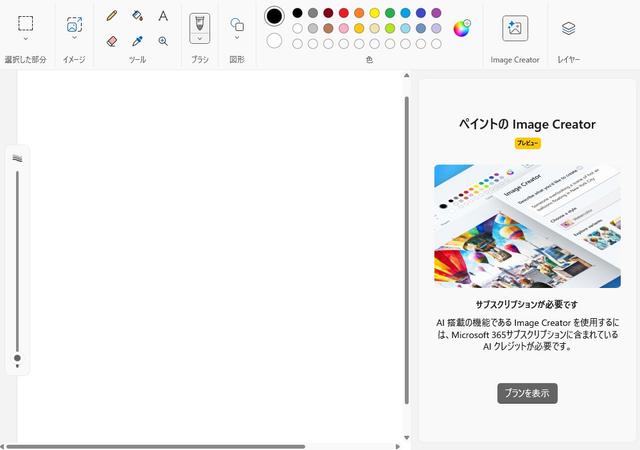Pick the gray palette swatch
Image resolution: width=640 pixels, height=450 pixels.
pos(313,13)
